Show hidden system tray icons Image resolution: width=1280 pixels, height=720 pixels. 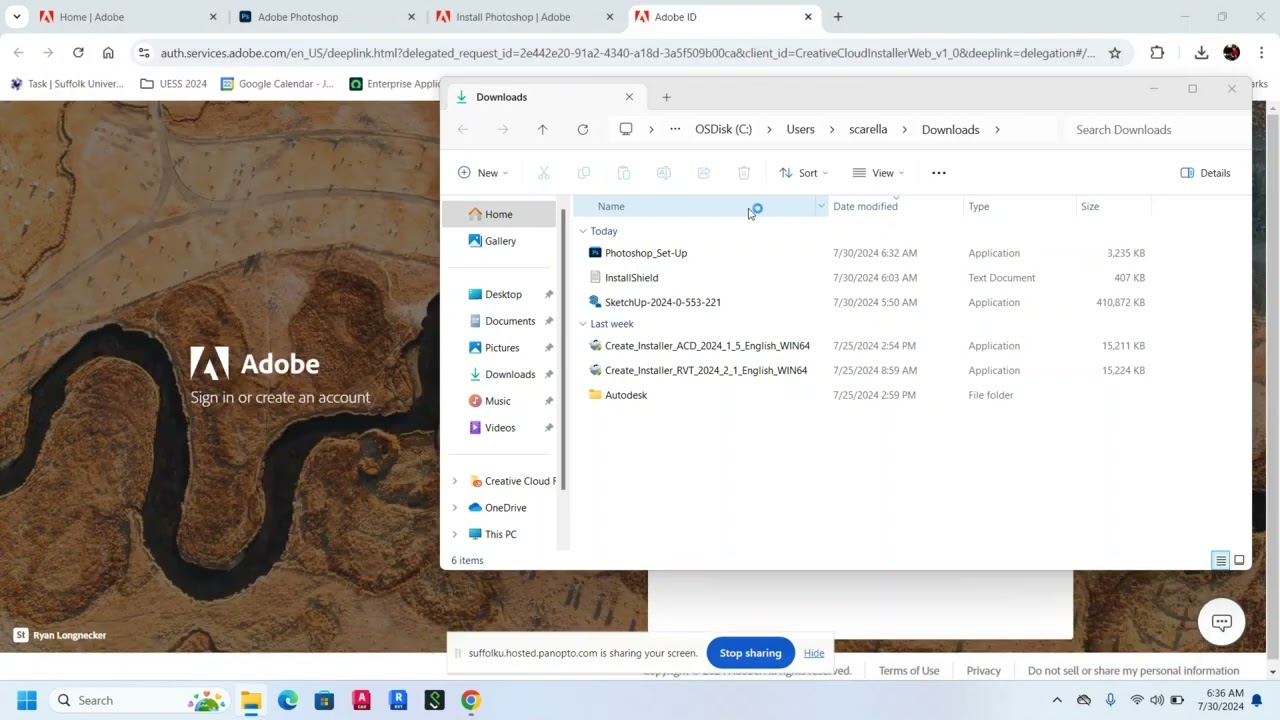(1057, 700)
